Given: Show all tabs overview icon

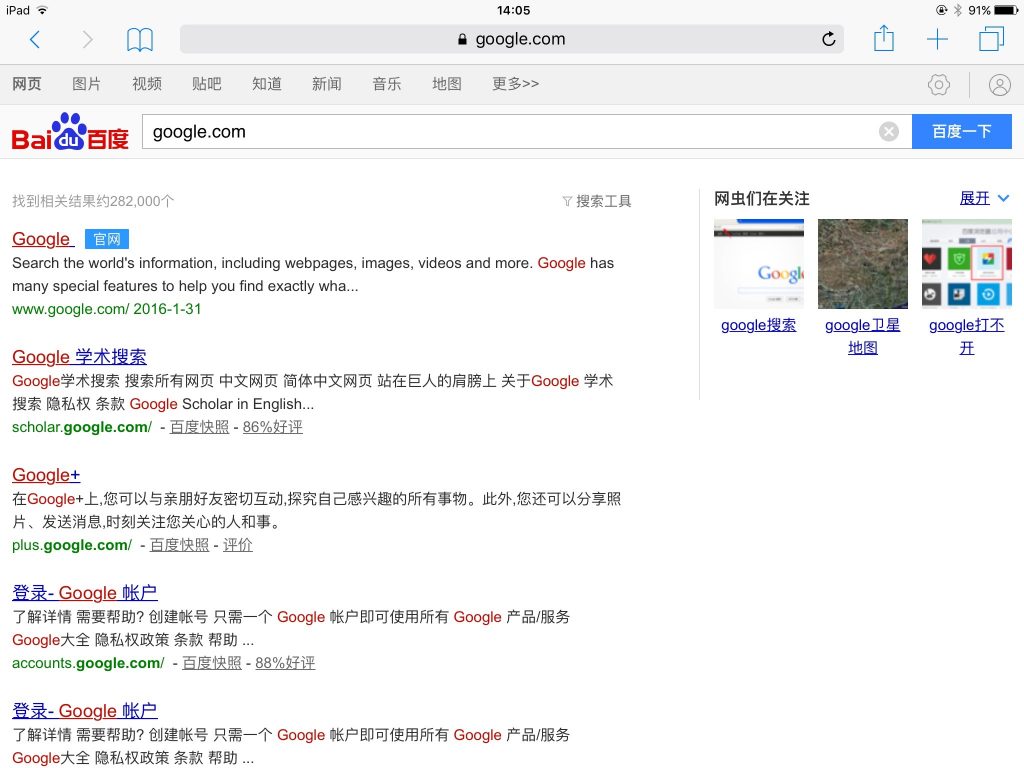Looking at the screenshot, I should tap(991, 39).
